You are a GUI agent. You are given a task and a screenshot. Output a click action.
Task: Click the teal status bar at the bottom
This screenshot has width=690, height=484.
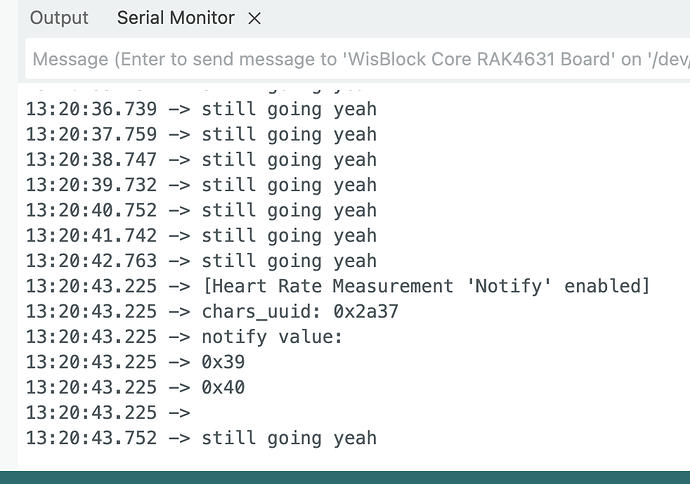(x=345, y=476)
